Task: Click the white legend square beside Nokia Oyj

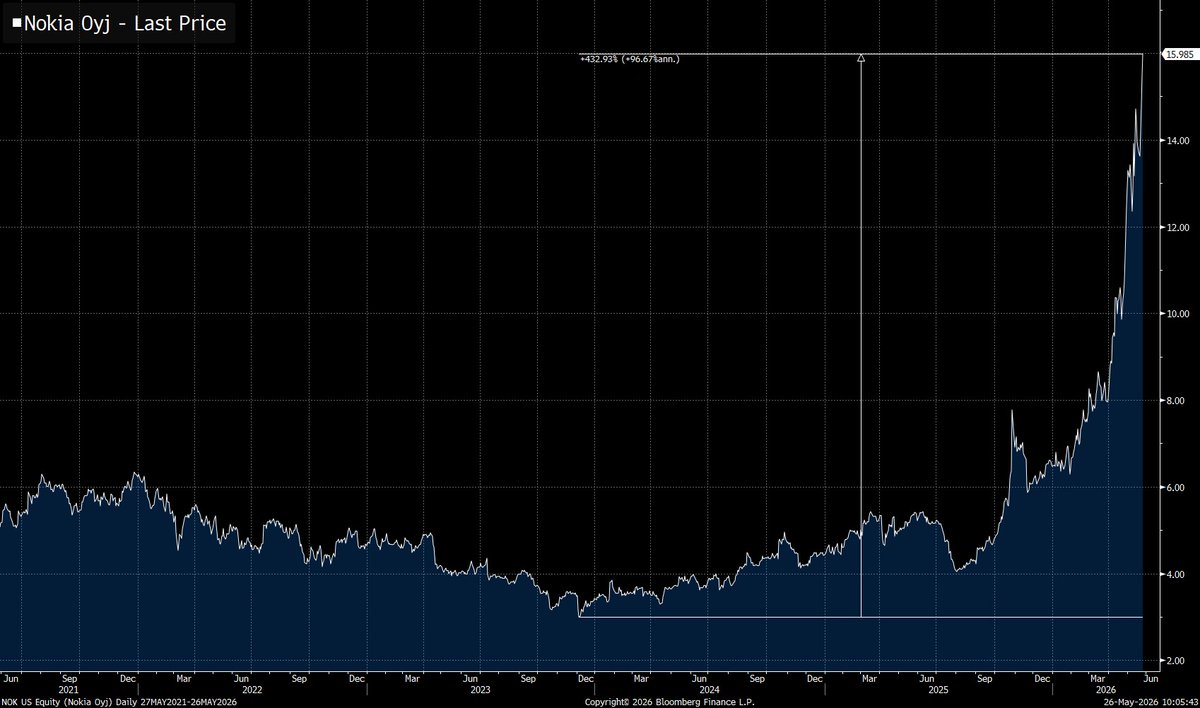Action: point(15,22)
